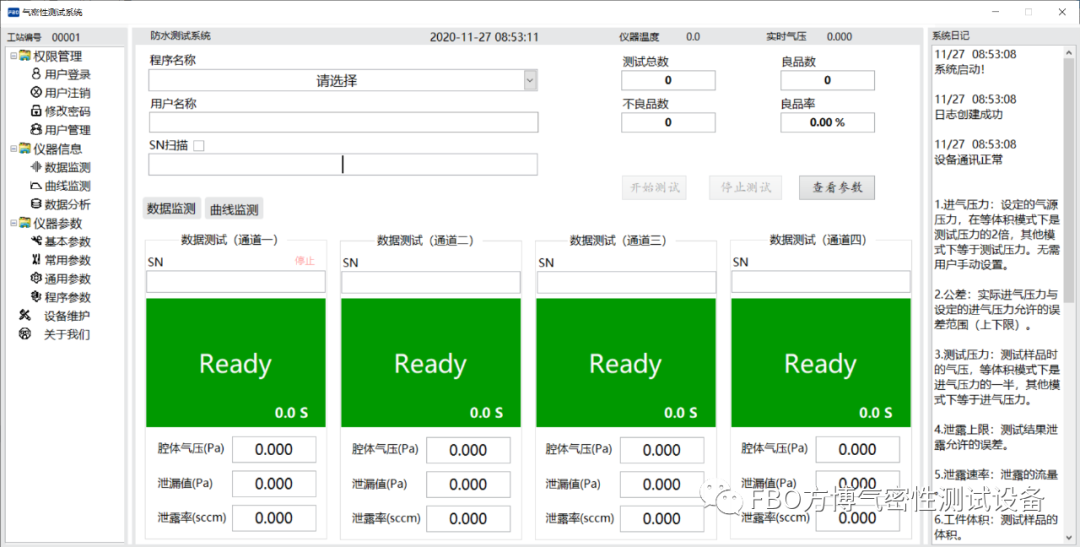Screen dimensions: 1080x547
Task: Open the 程序名称 请选择 dropdown
Action: click(530, 81)
